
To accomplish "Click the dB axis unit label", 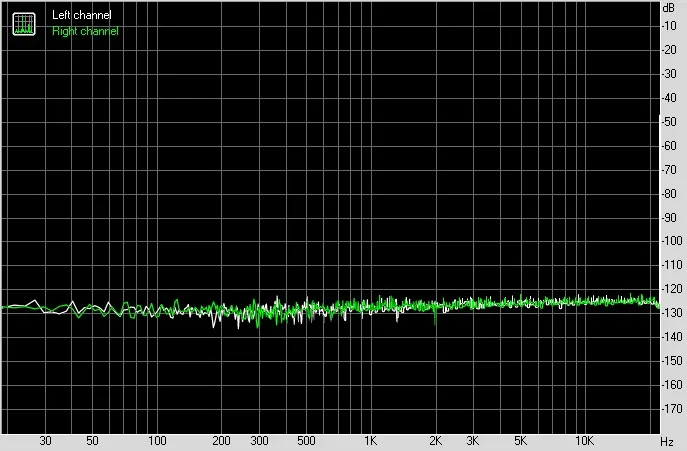I will [x=669, y=8].
